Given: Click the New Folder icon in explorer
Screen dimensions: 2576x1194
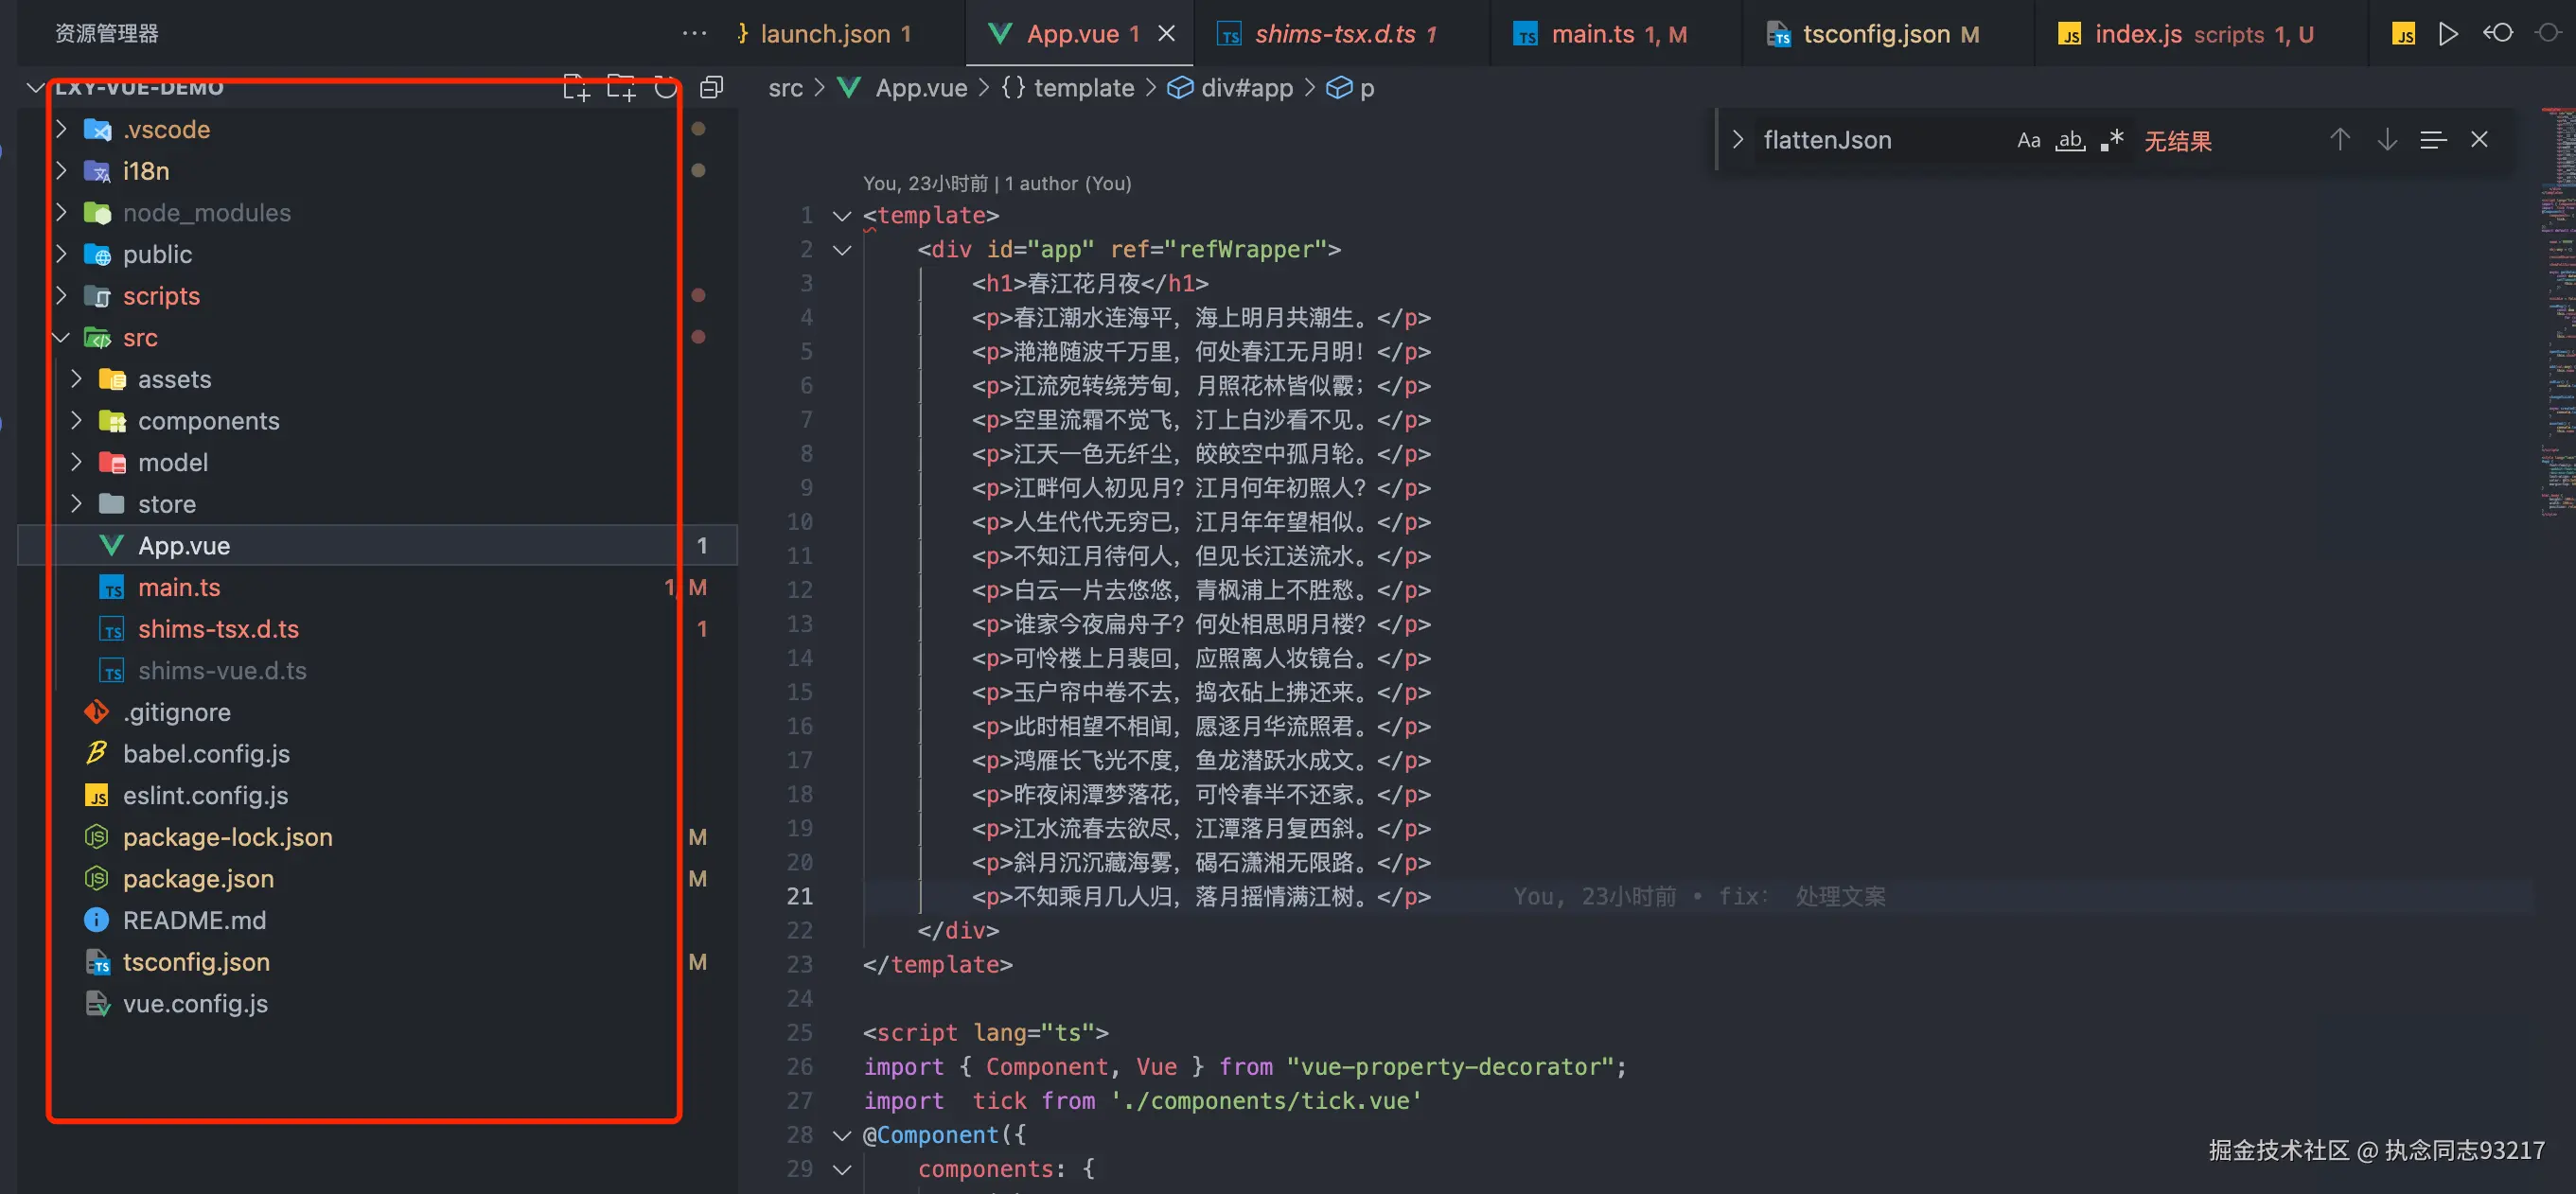Looking at the screenshot, I should coord(621,88).
